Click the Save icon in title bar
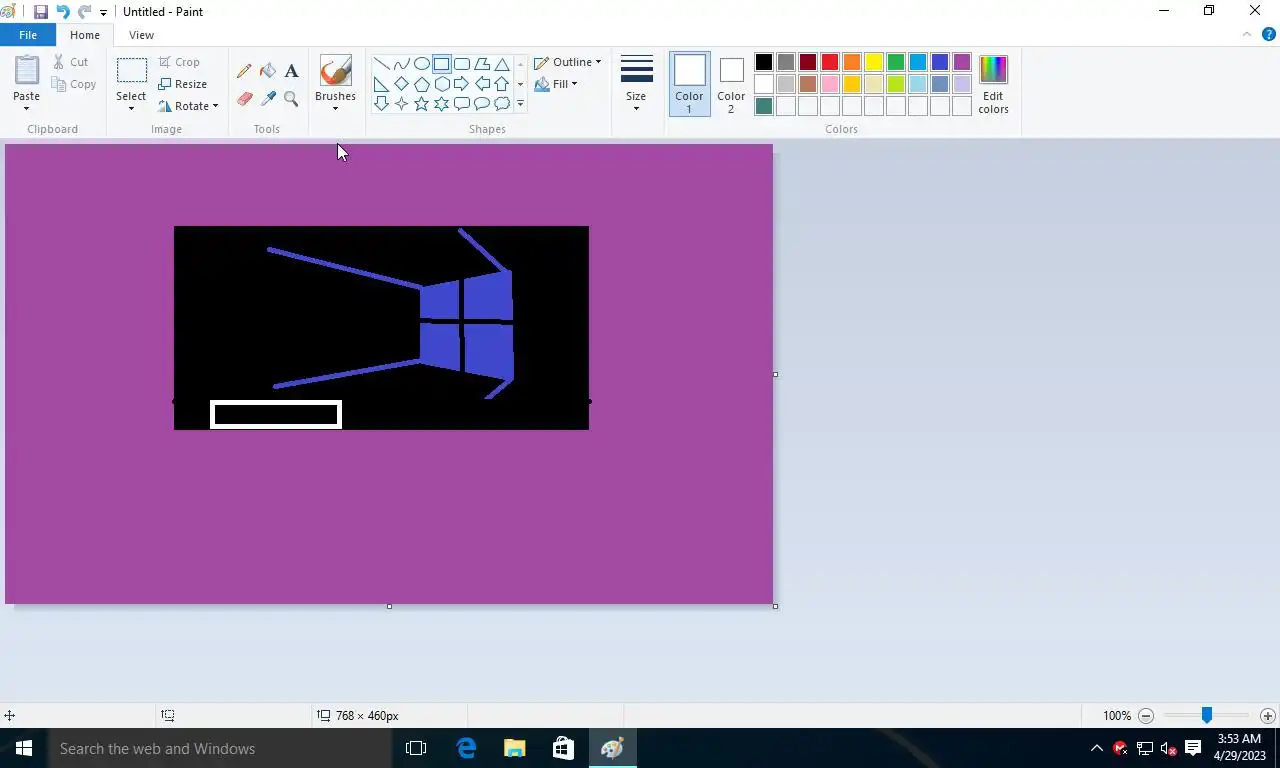The height and width of the screenshot is (768, 1280). 41,12
